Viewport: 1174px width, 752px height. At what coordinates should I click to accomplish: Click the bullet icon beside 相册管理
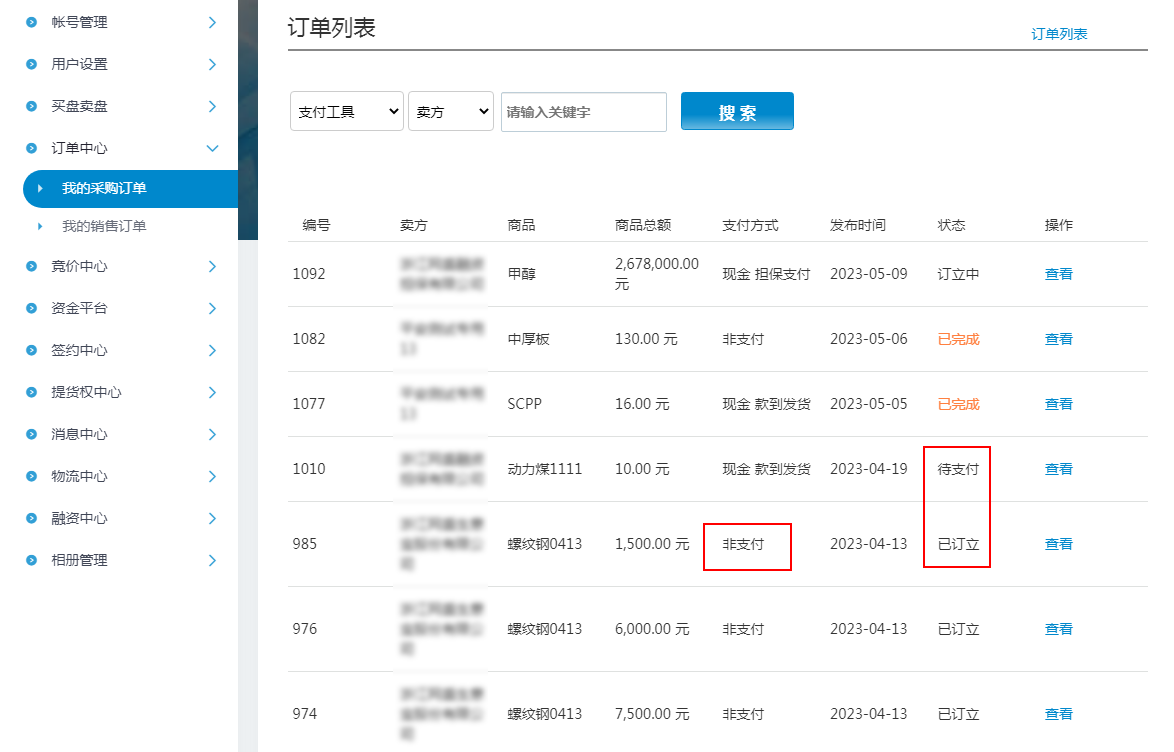pos(32,560)
